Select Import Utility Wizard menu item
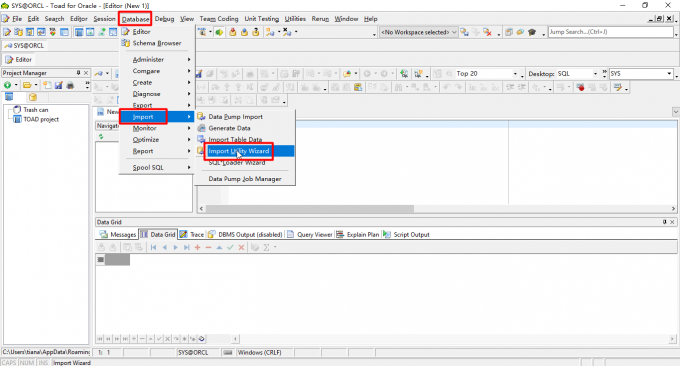Screen dimensions: 680x366 point(245,151)
